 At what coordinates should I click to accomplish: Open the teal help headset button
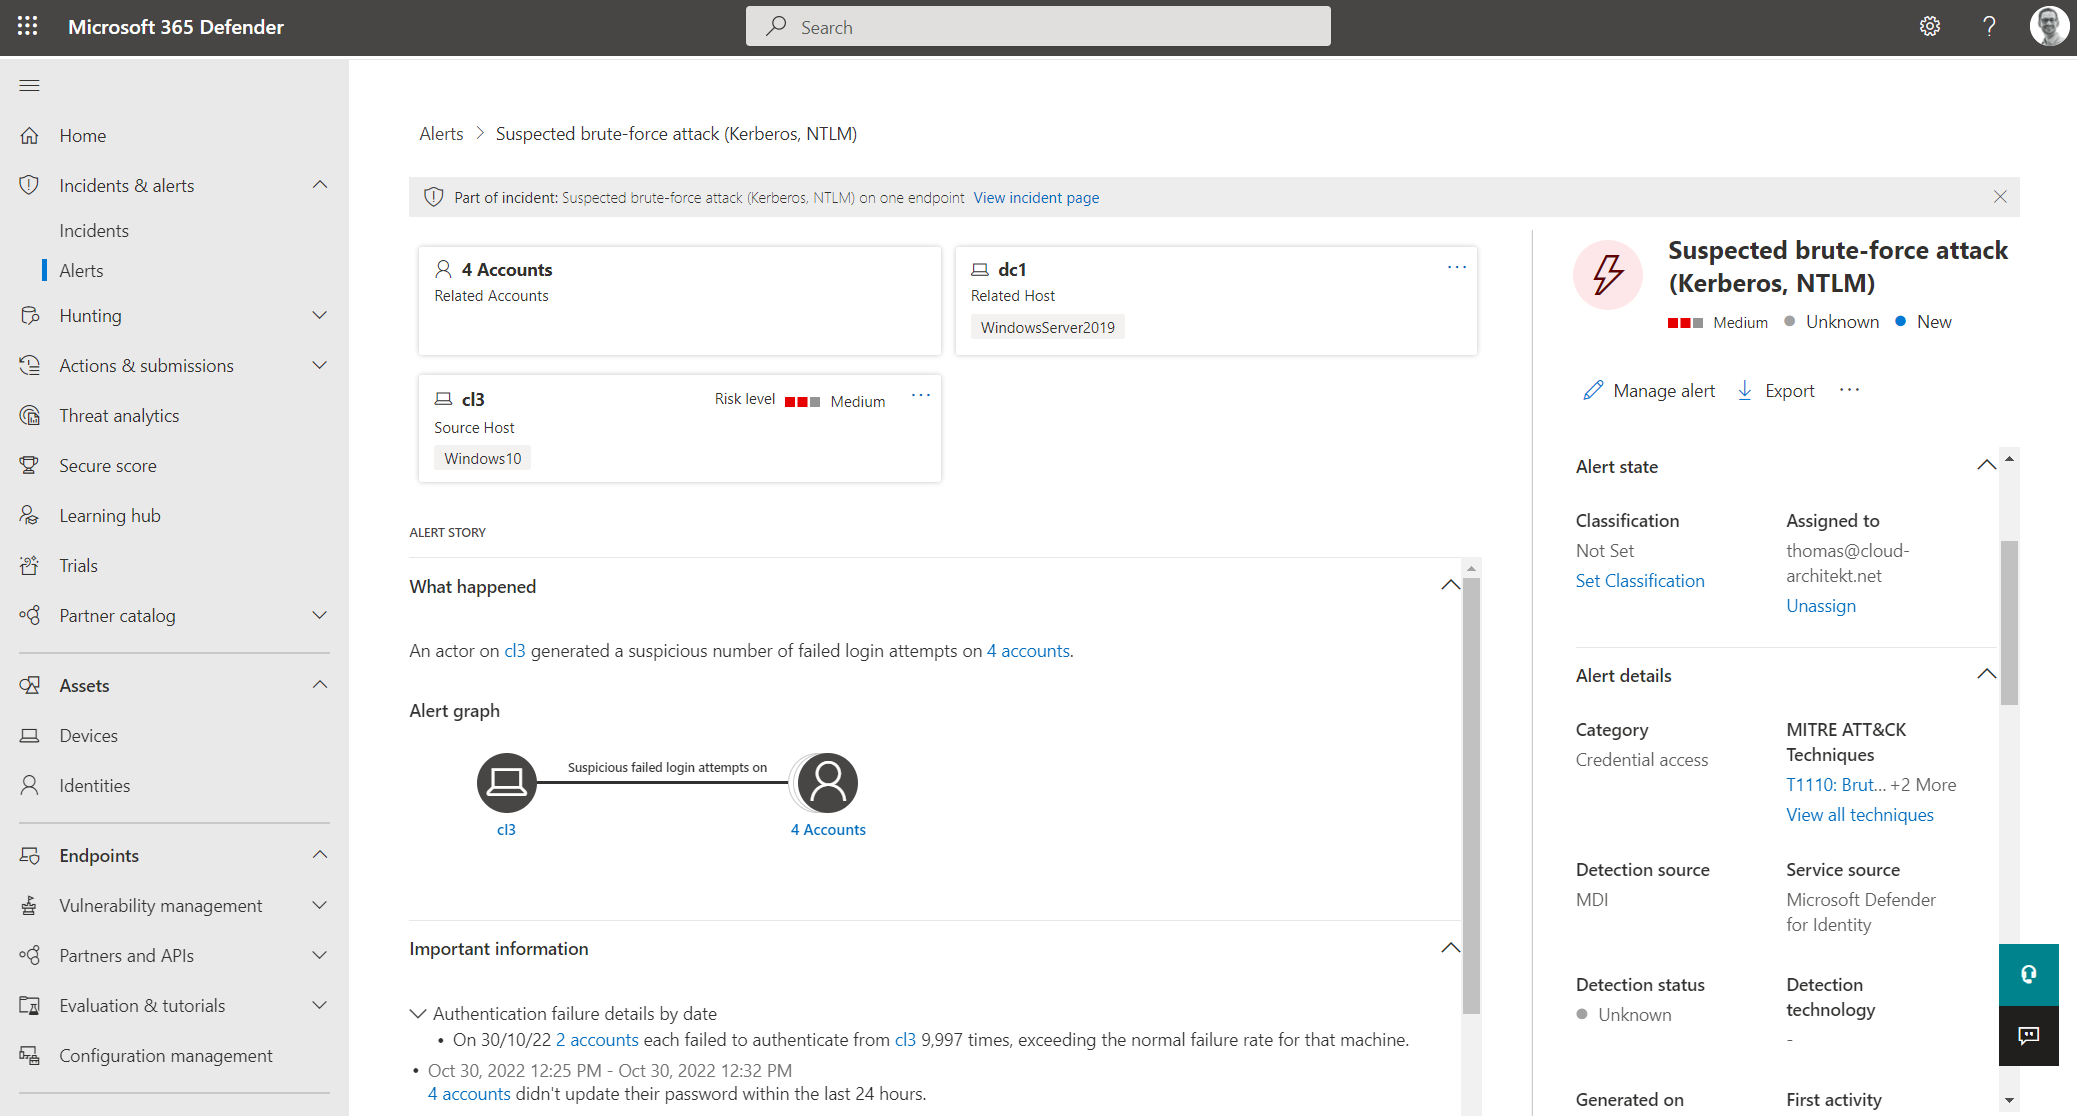point(2028,974)
